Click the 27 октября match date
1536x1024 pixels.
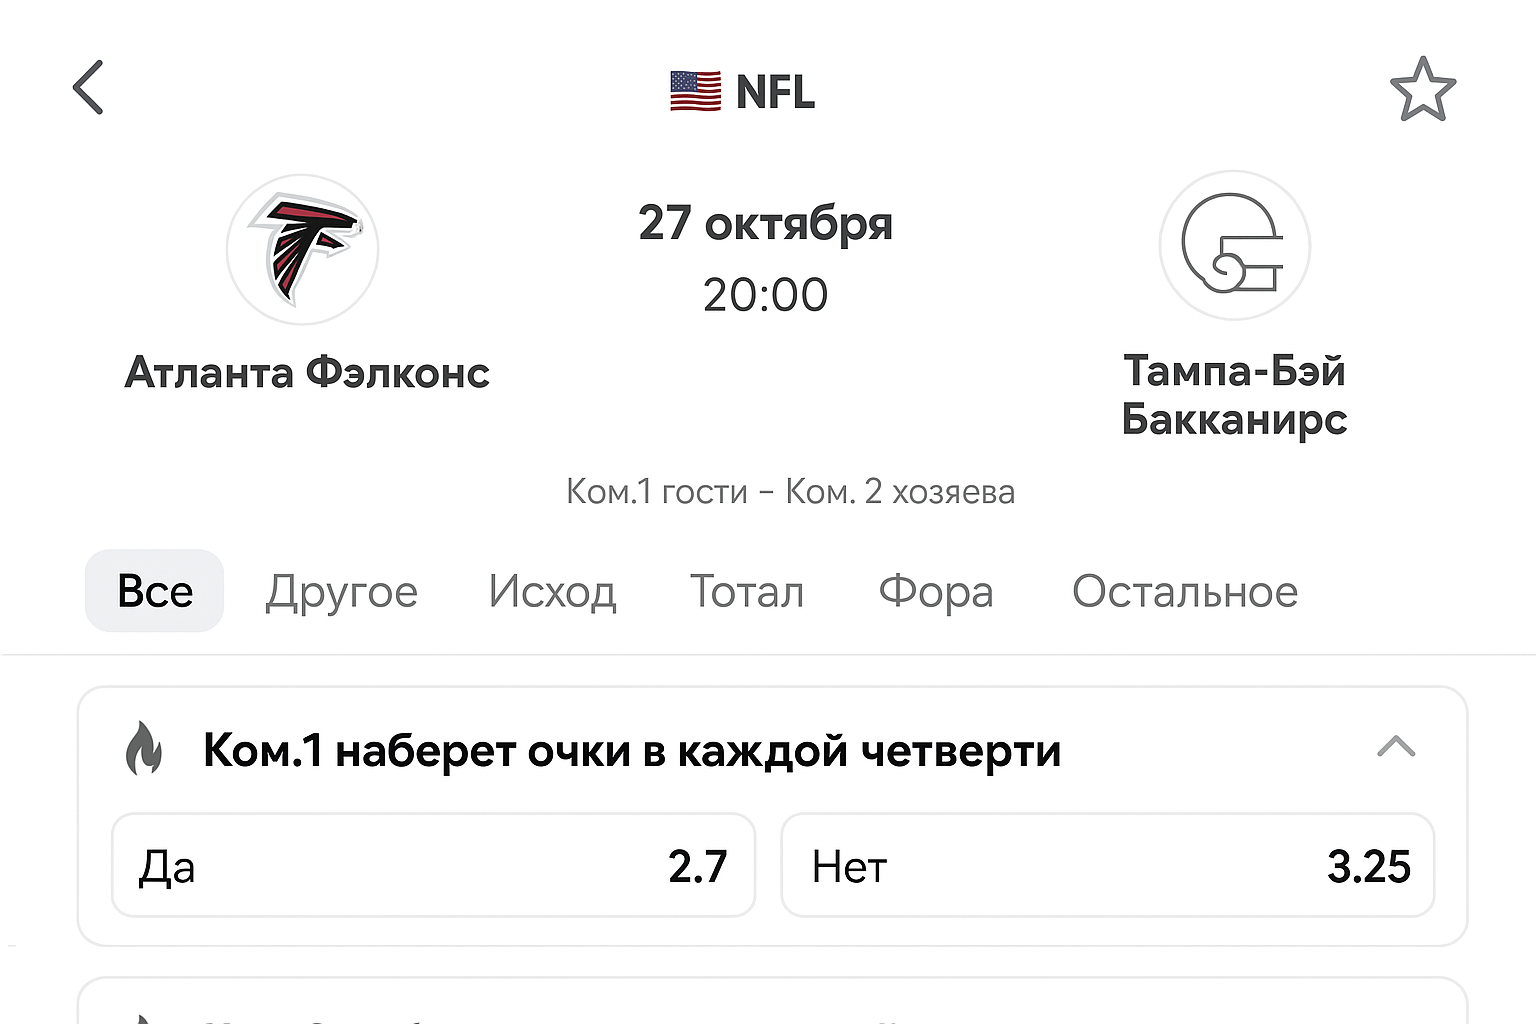tap(765, 223)
